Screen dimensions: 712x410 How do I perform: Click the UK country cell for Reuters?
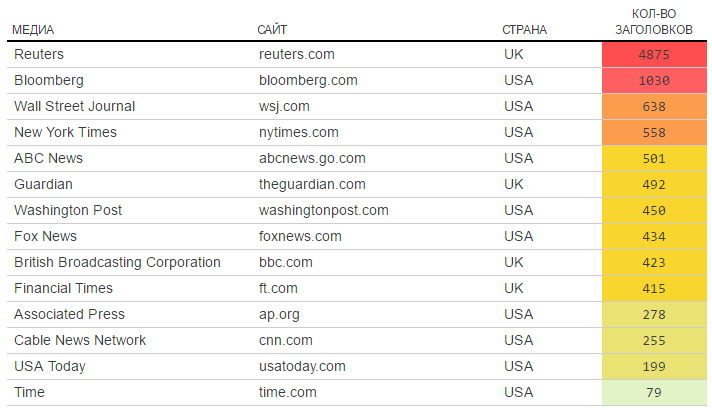(x=514, y=54)
